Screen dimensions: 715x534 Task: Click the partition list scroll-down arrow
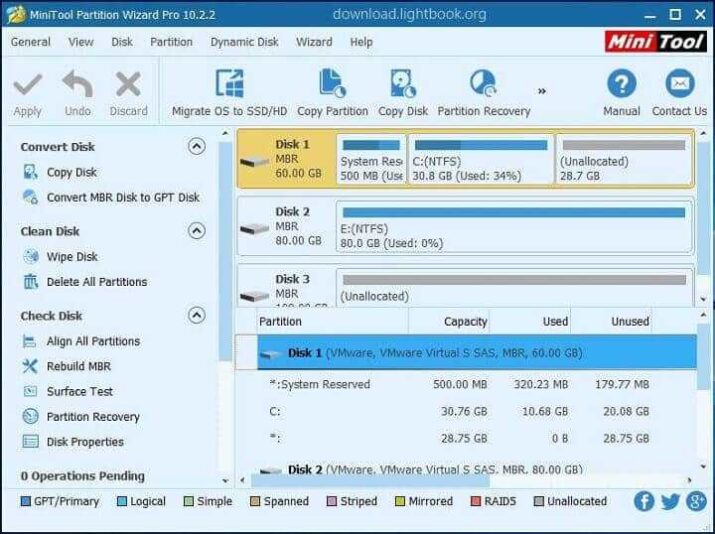click(703, 467)
